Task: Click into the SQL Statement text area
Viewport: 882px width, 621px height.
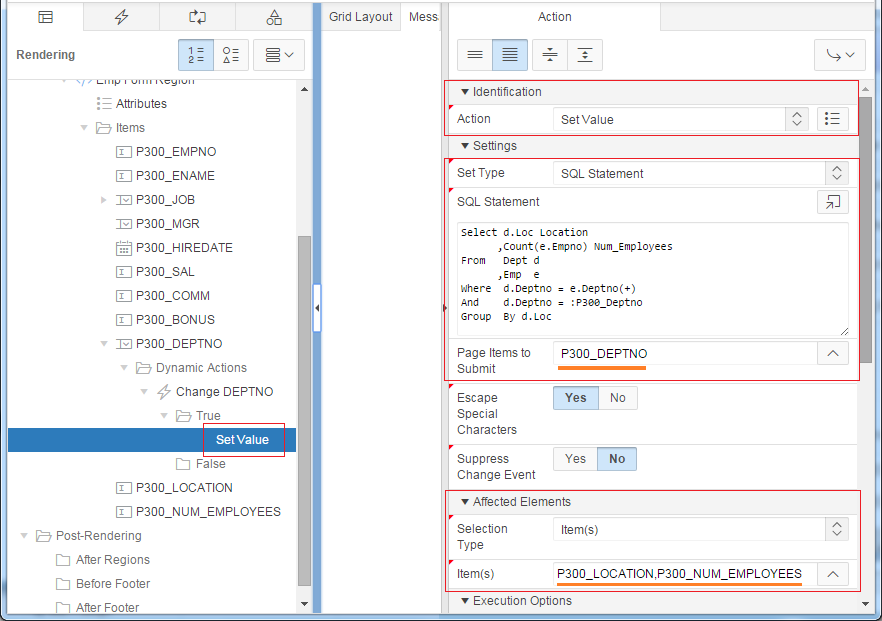Action: point(652,280)
